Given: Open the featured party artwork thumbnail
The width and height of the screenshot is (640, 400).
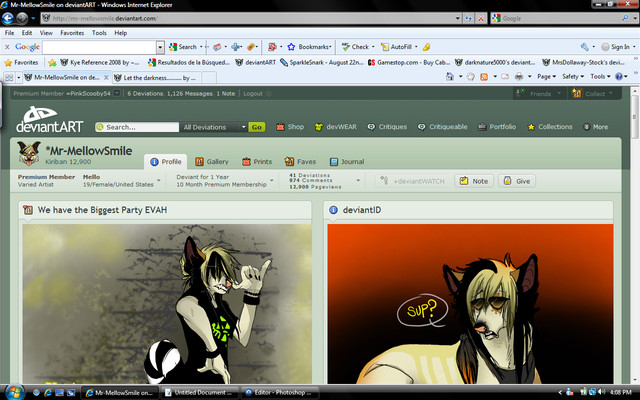Looking at the screenshot, I should (x=167, y=304).
